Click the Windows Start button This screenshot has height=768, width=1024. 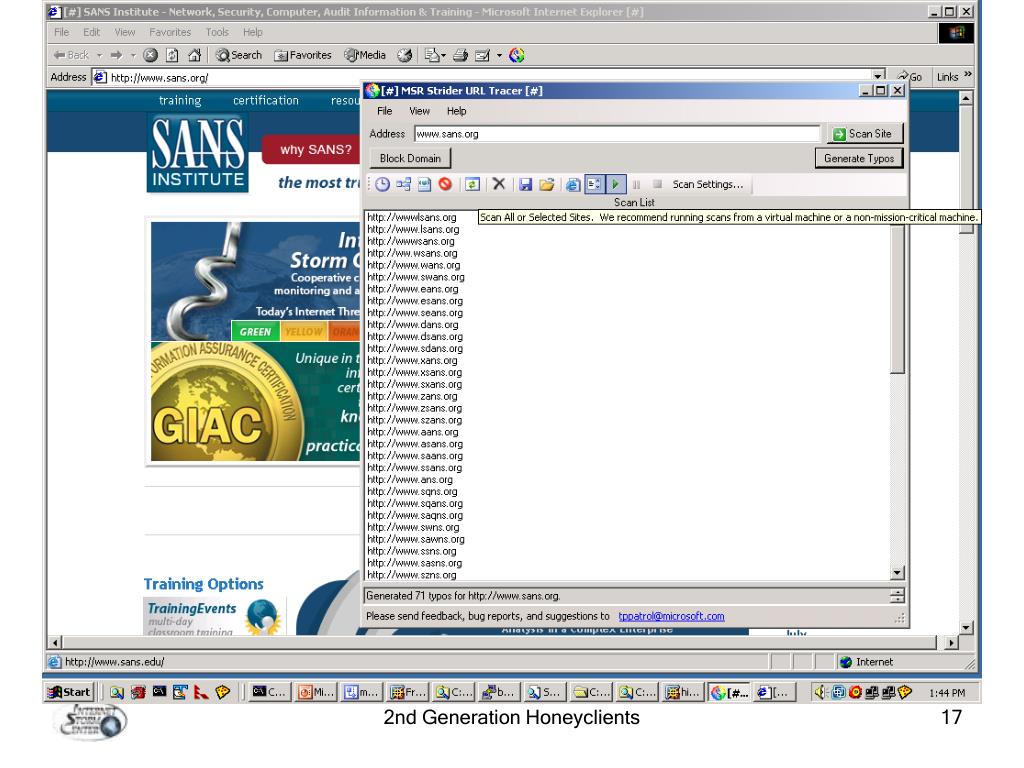click(70, 692)
